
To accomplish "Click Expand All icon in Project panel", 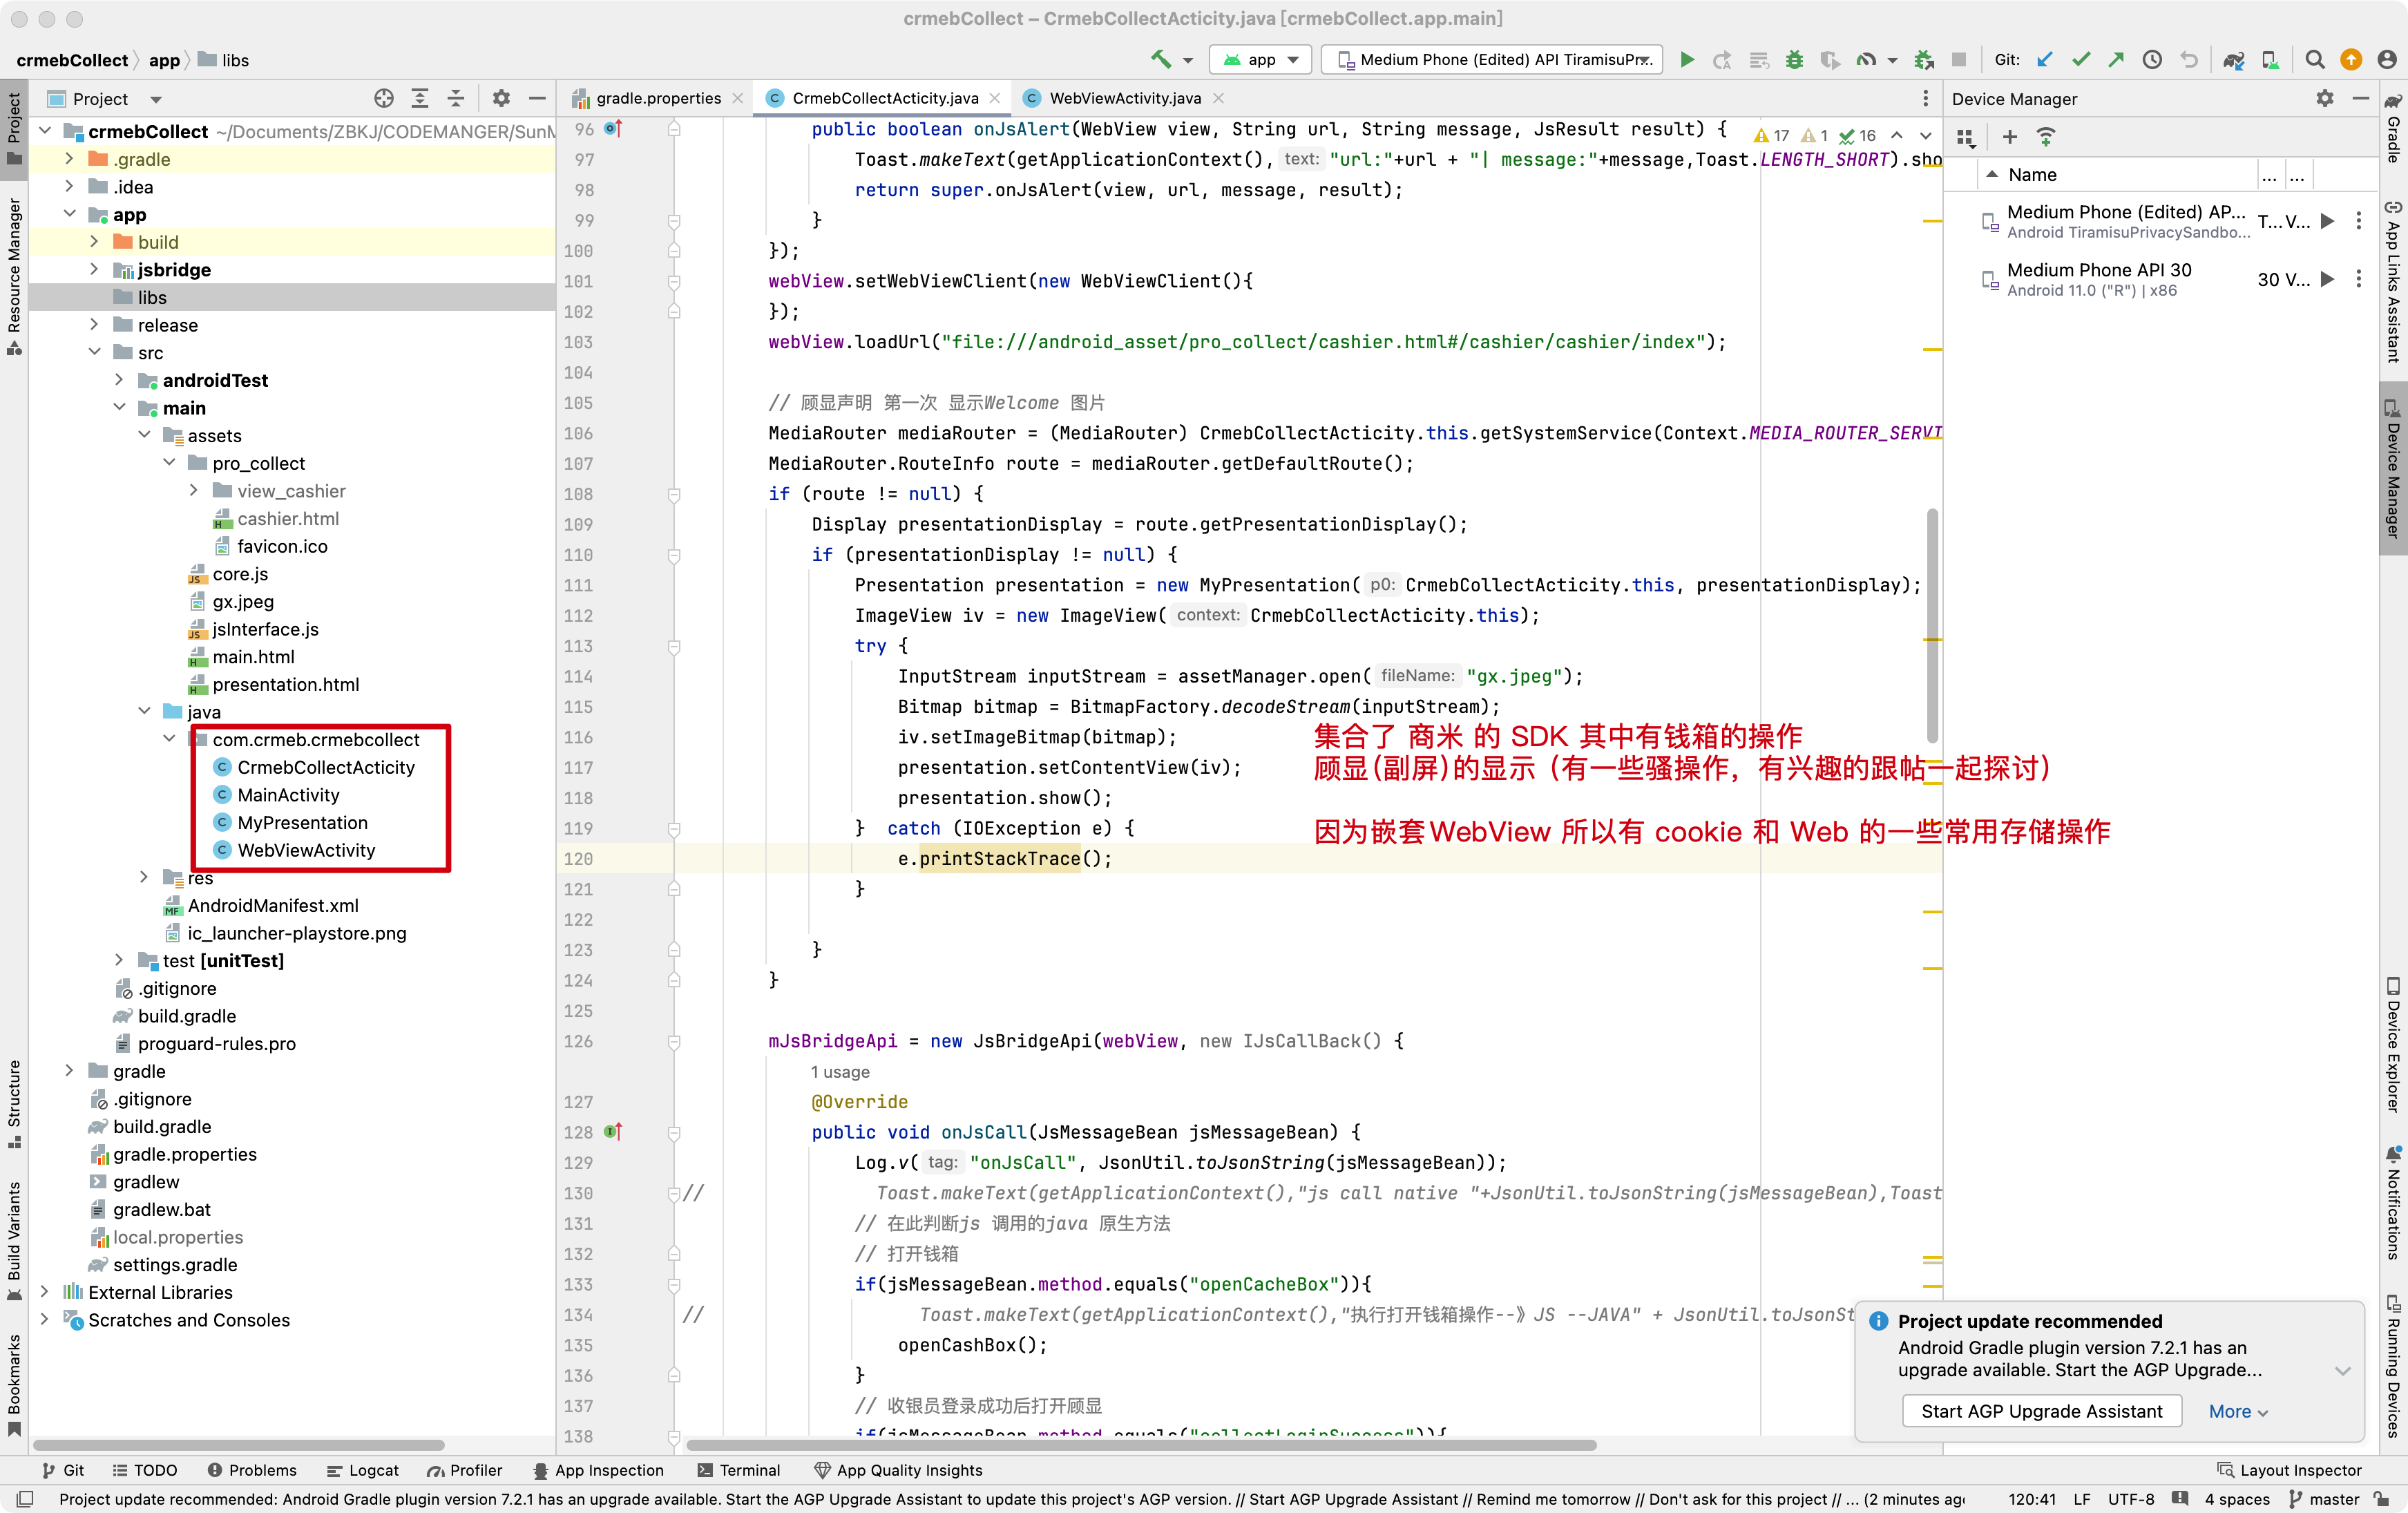I will [420, 98].
